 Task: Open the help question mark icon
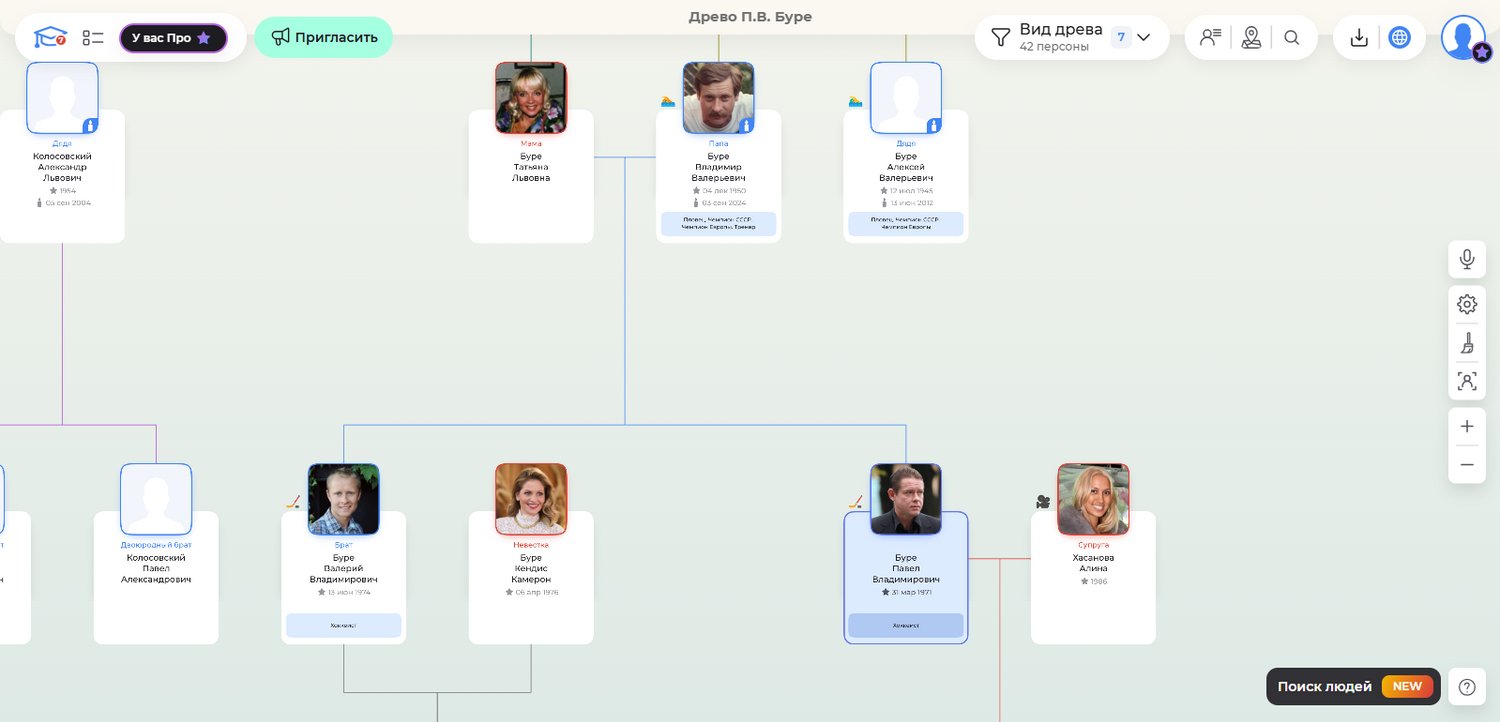(1467, 687)
